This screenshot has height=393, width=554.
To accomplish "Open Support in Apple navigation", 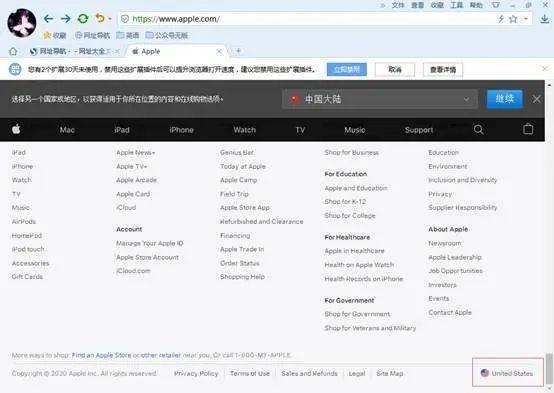I will (419, 130).
